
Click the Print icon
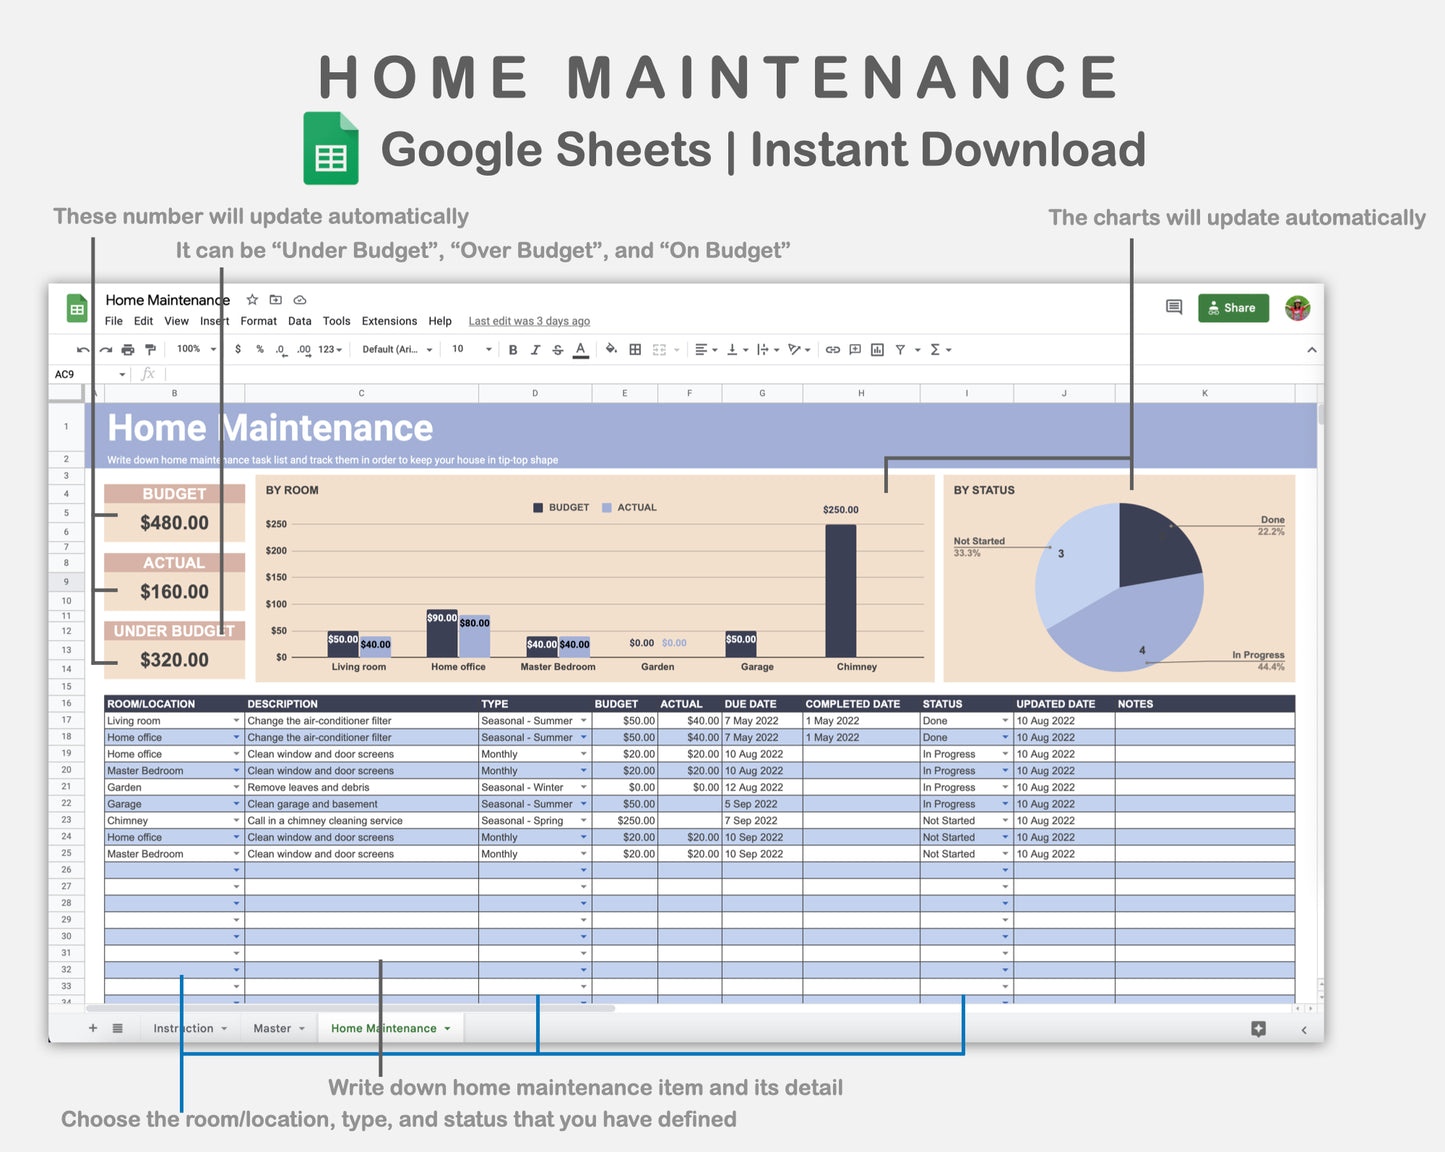tap(127, 349)
